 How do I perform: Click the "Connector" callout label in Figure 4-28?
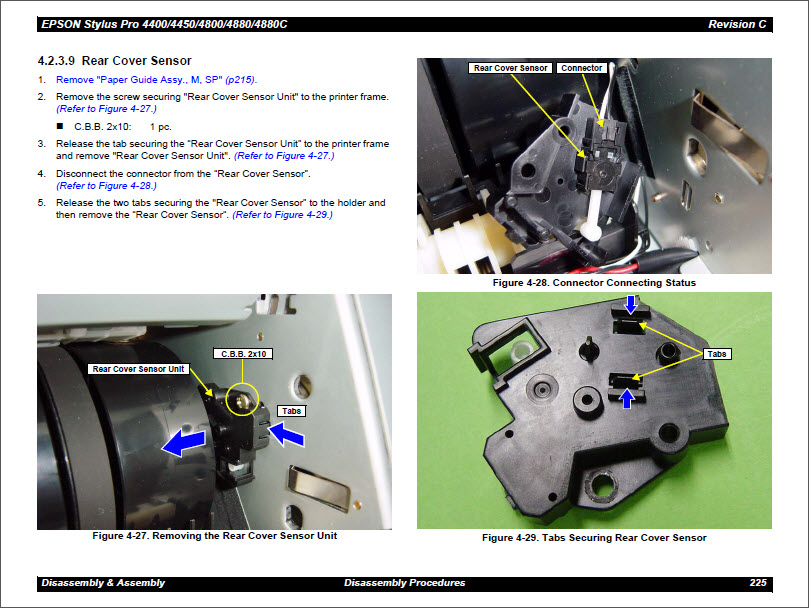581,68
